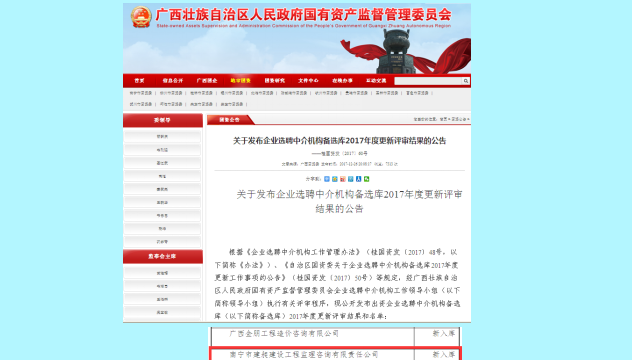
Task: Click the 监事会主席 sidebar header
Action: point(162,256)
